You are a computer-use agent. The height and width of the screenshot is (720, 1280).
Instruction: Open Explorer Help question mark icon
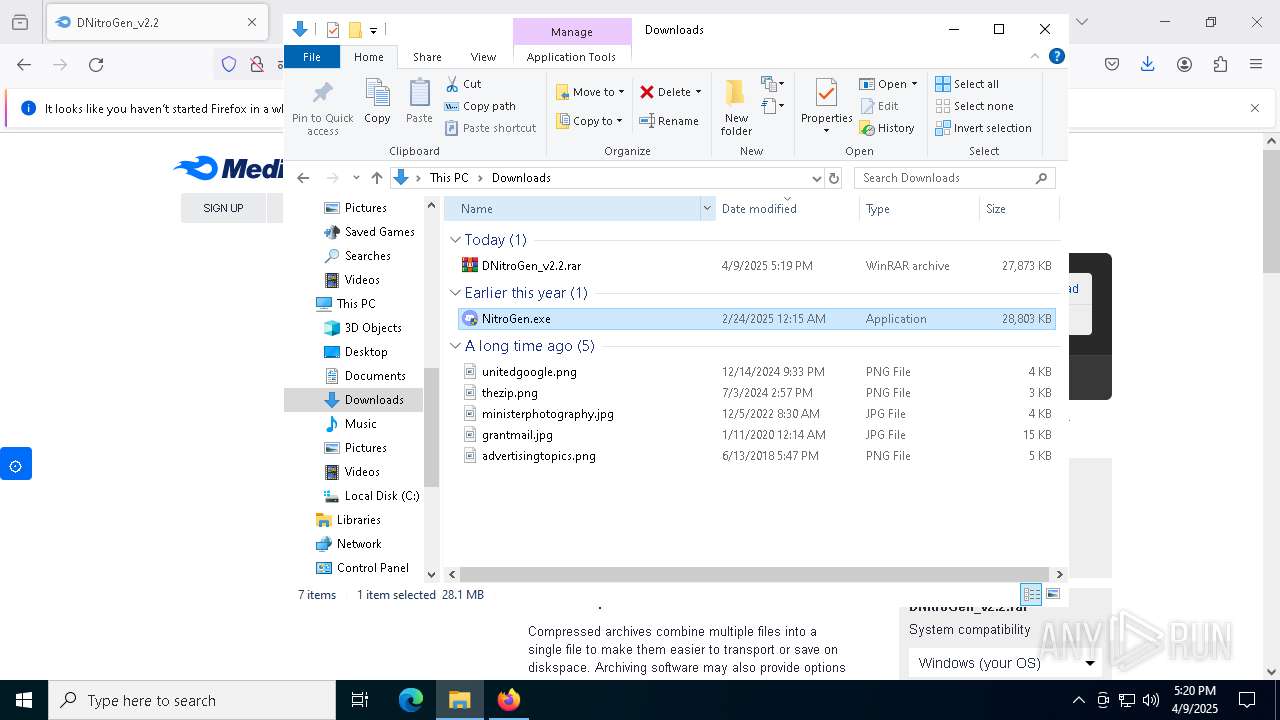tap(1056, 56)
